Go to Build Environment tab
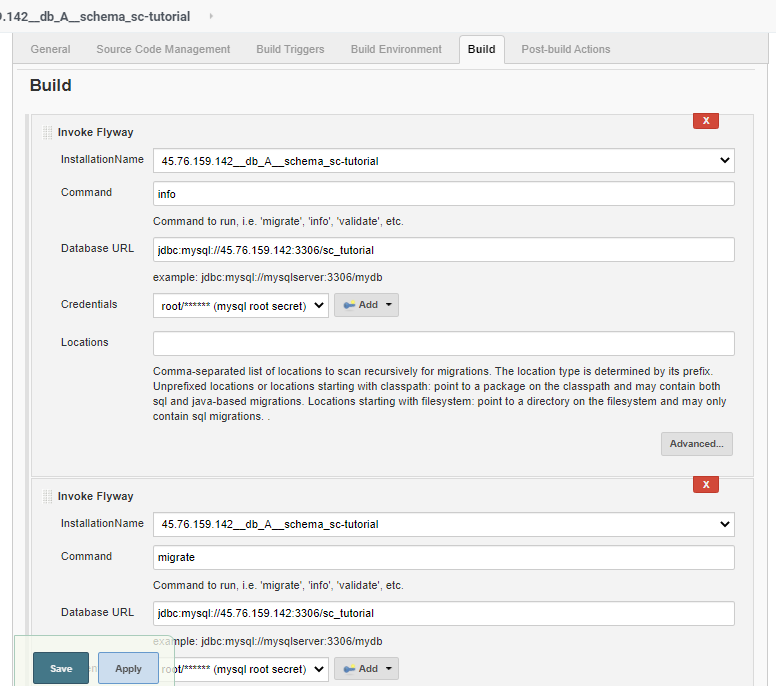 396,49
